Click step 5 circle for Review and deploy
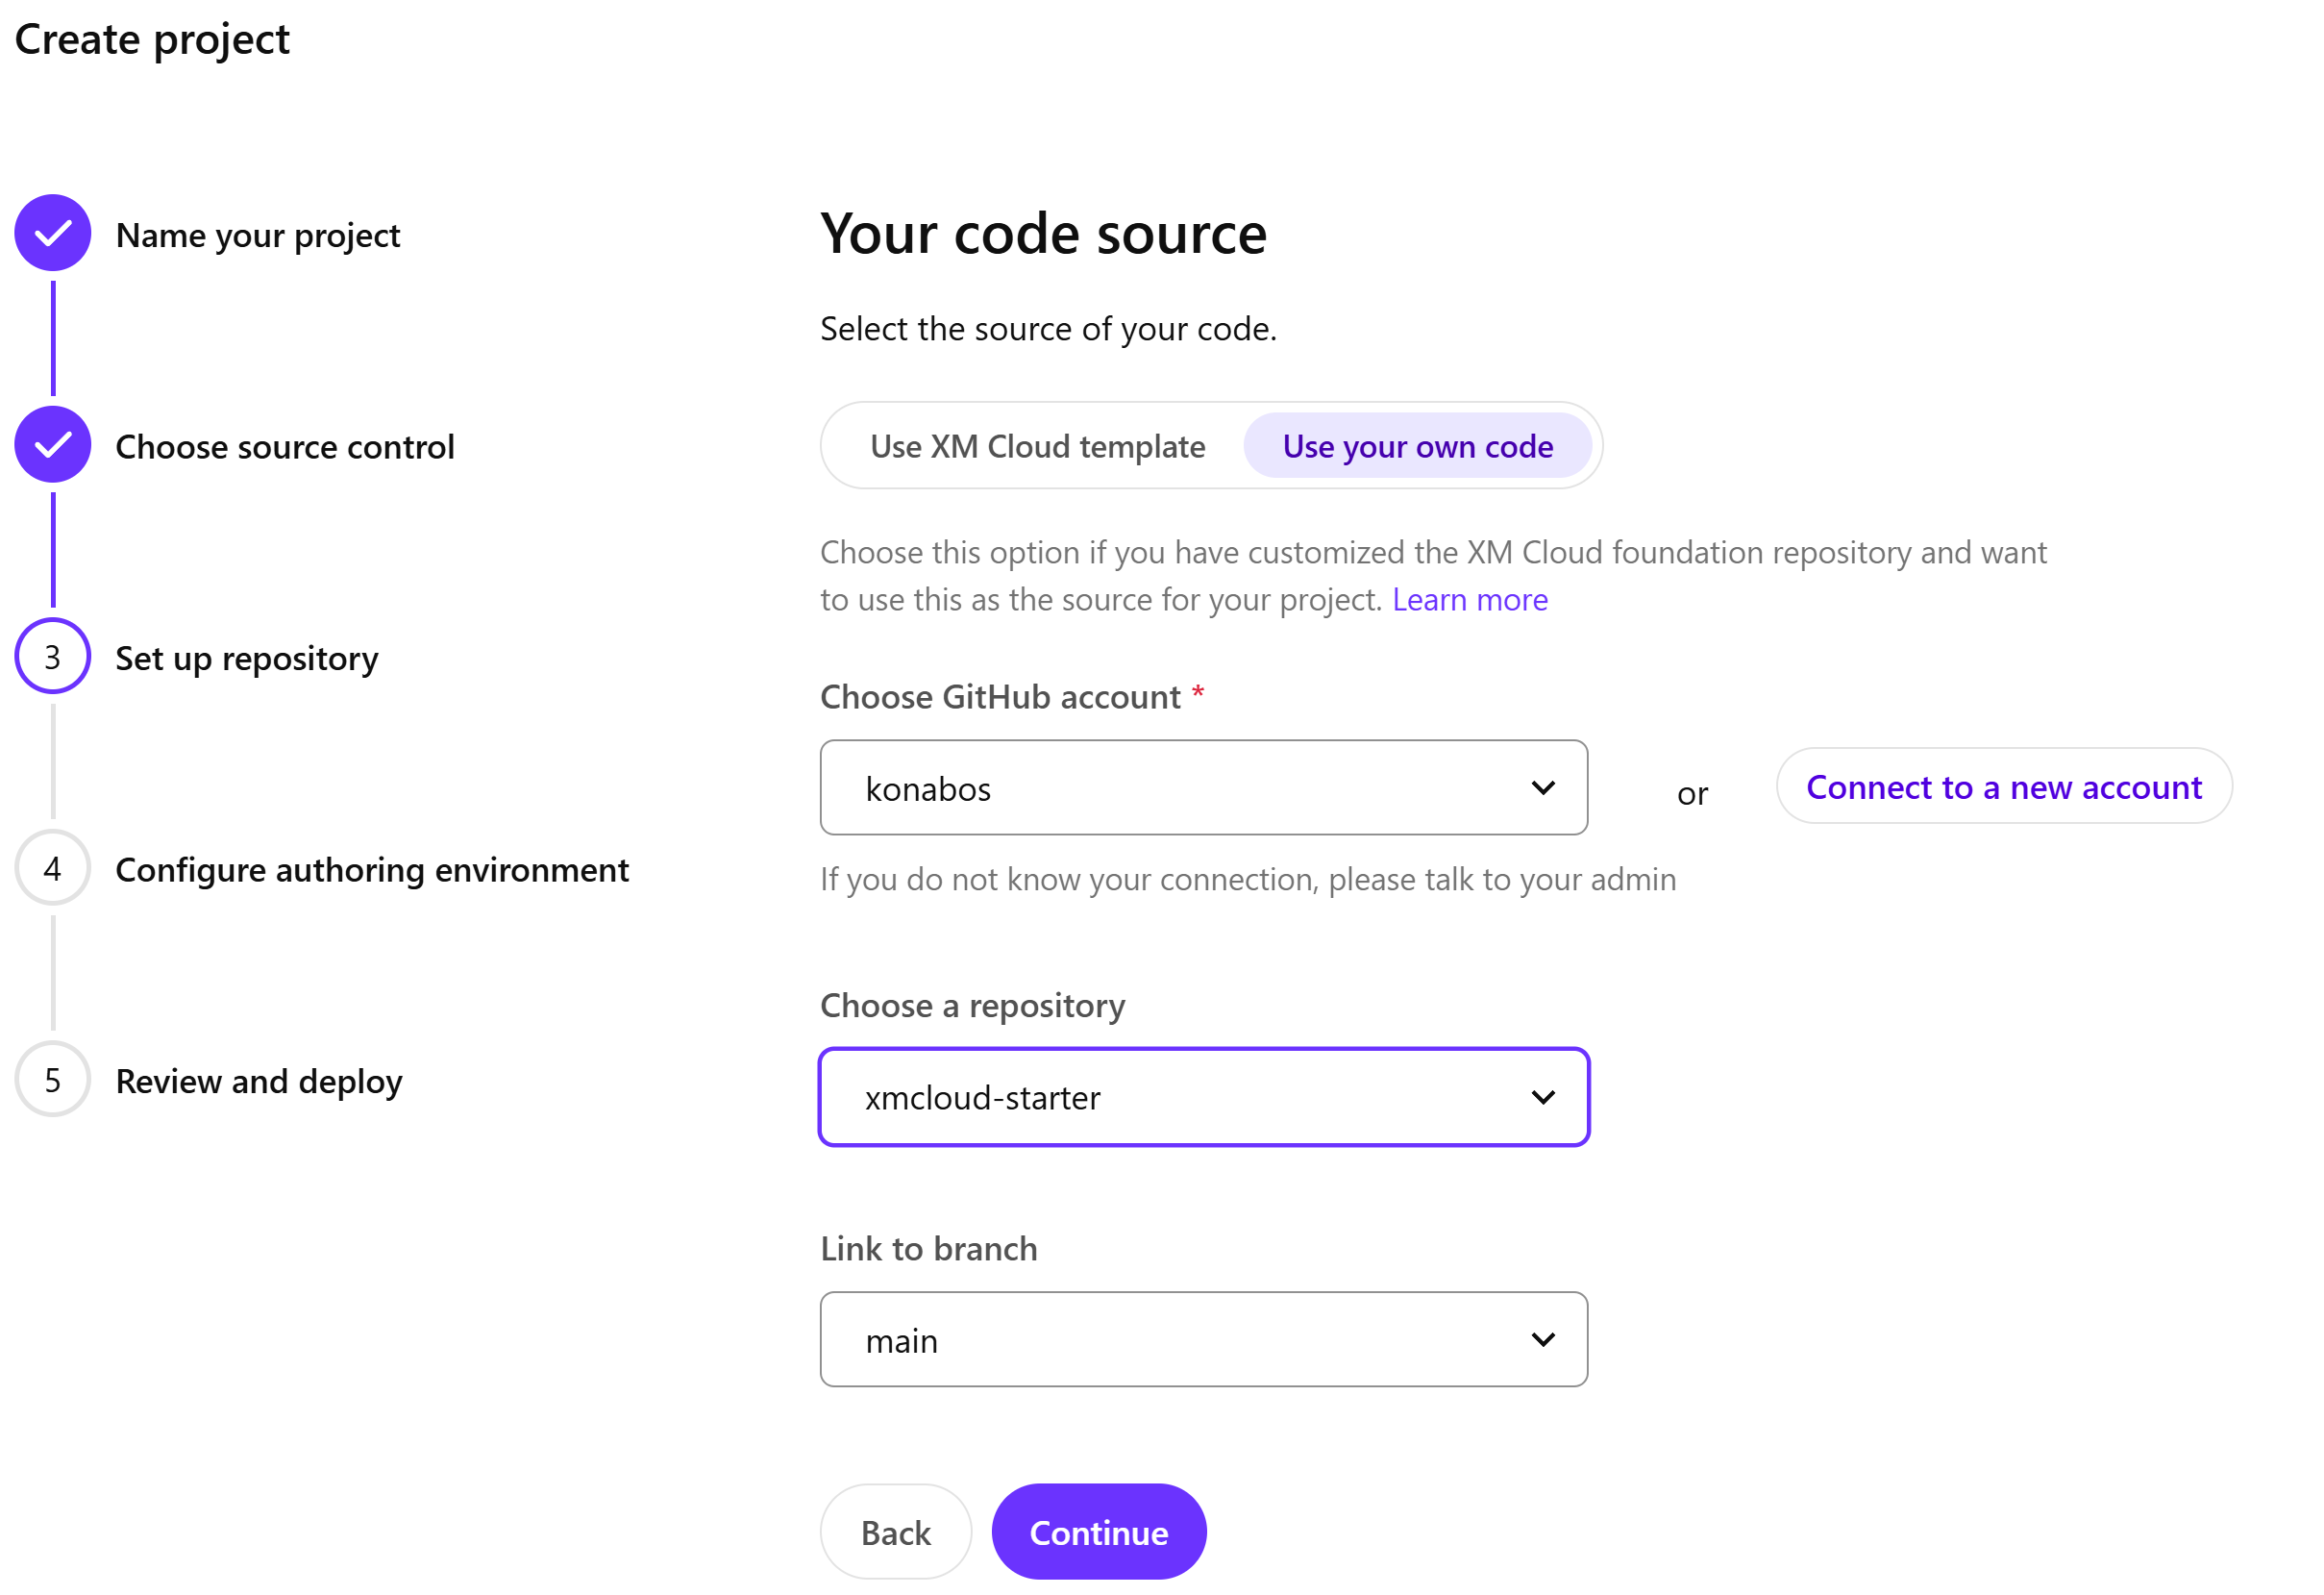 tap(52, 1079)
